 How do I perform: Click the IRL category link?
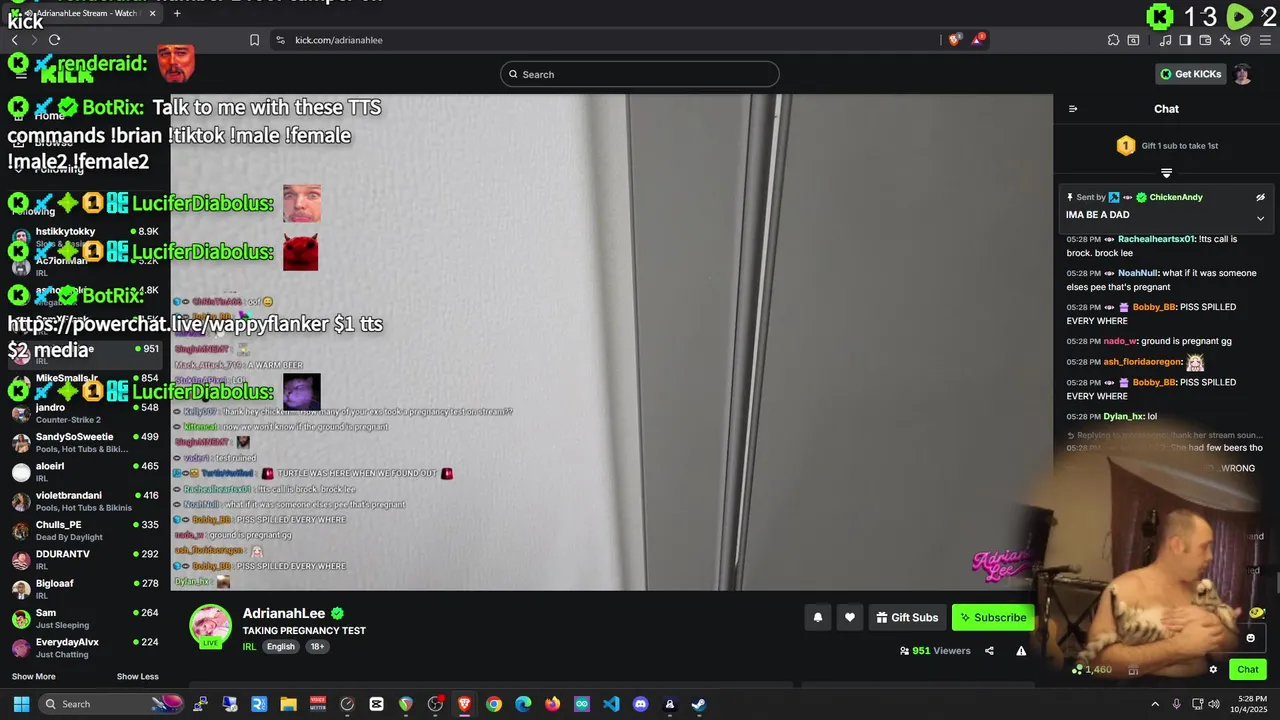tap(250, 647)
